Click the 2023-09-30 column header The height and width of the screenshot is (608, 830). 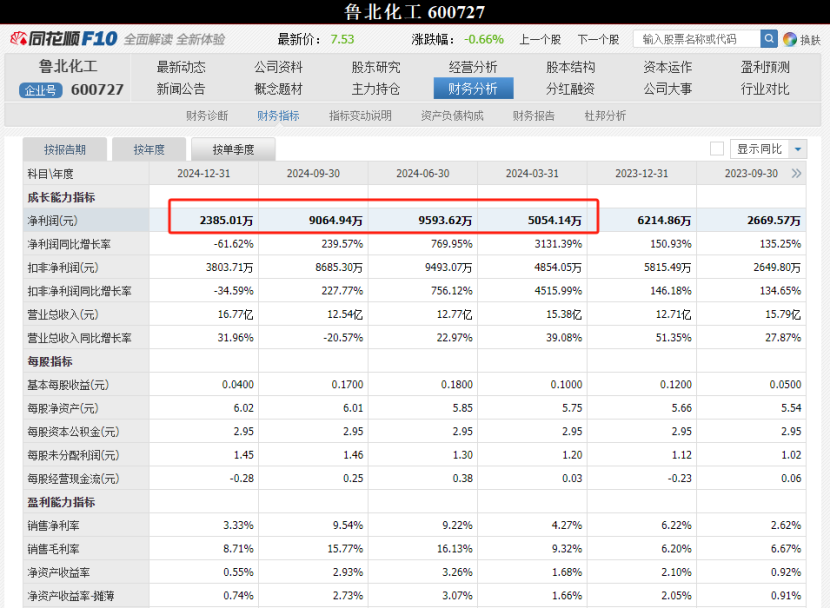[x=751, y=174]
